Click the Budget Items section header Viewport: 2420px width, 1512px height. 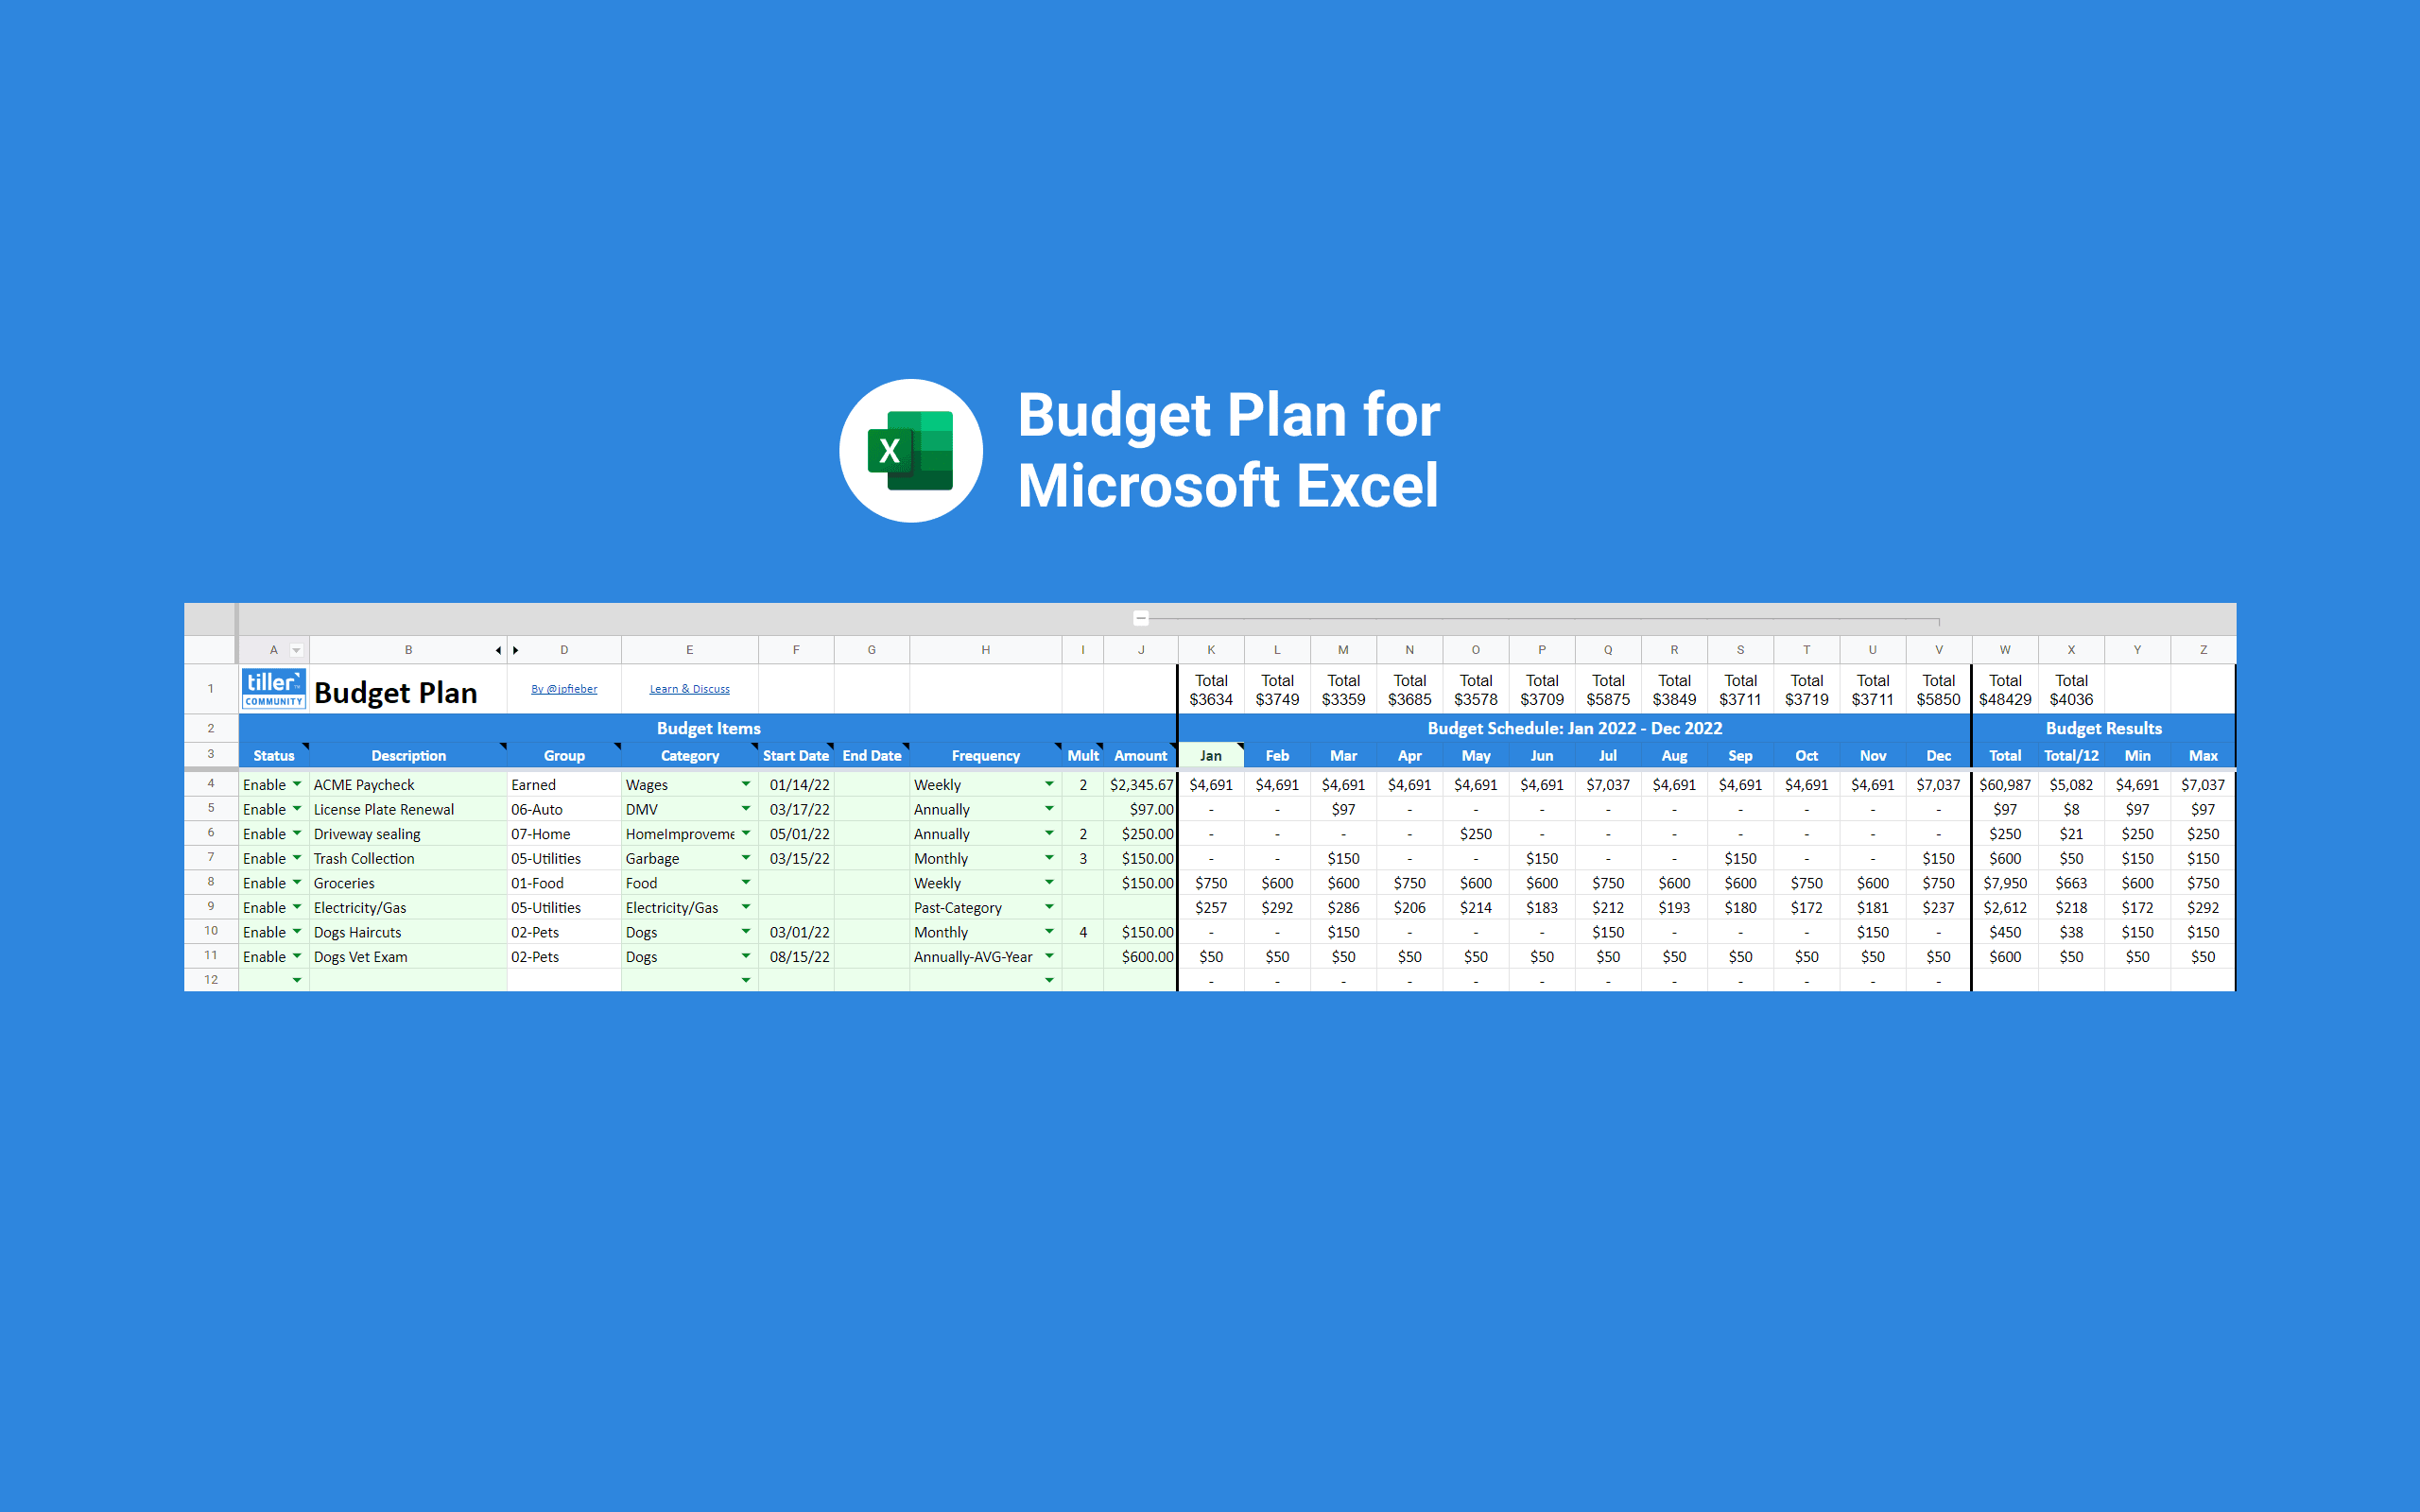(708, 728)
